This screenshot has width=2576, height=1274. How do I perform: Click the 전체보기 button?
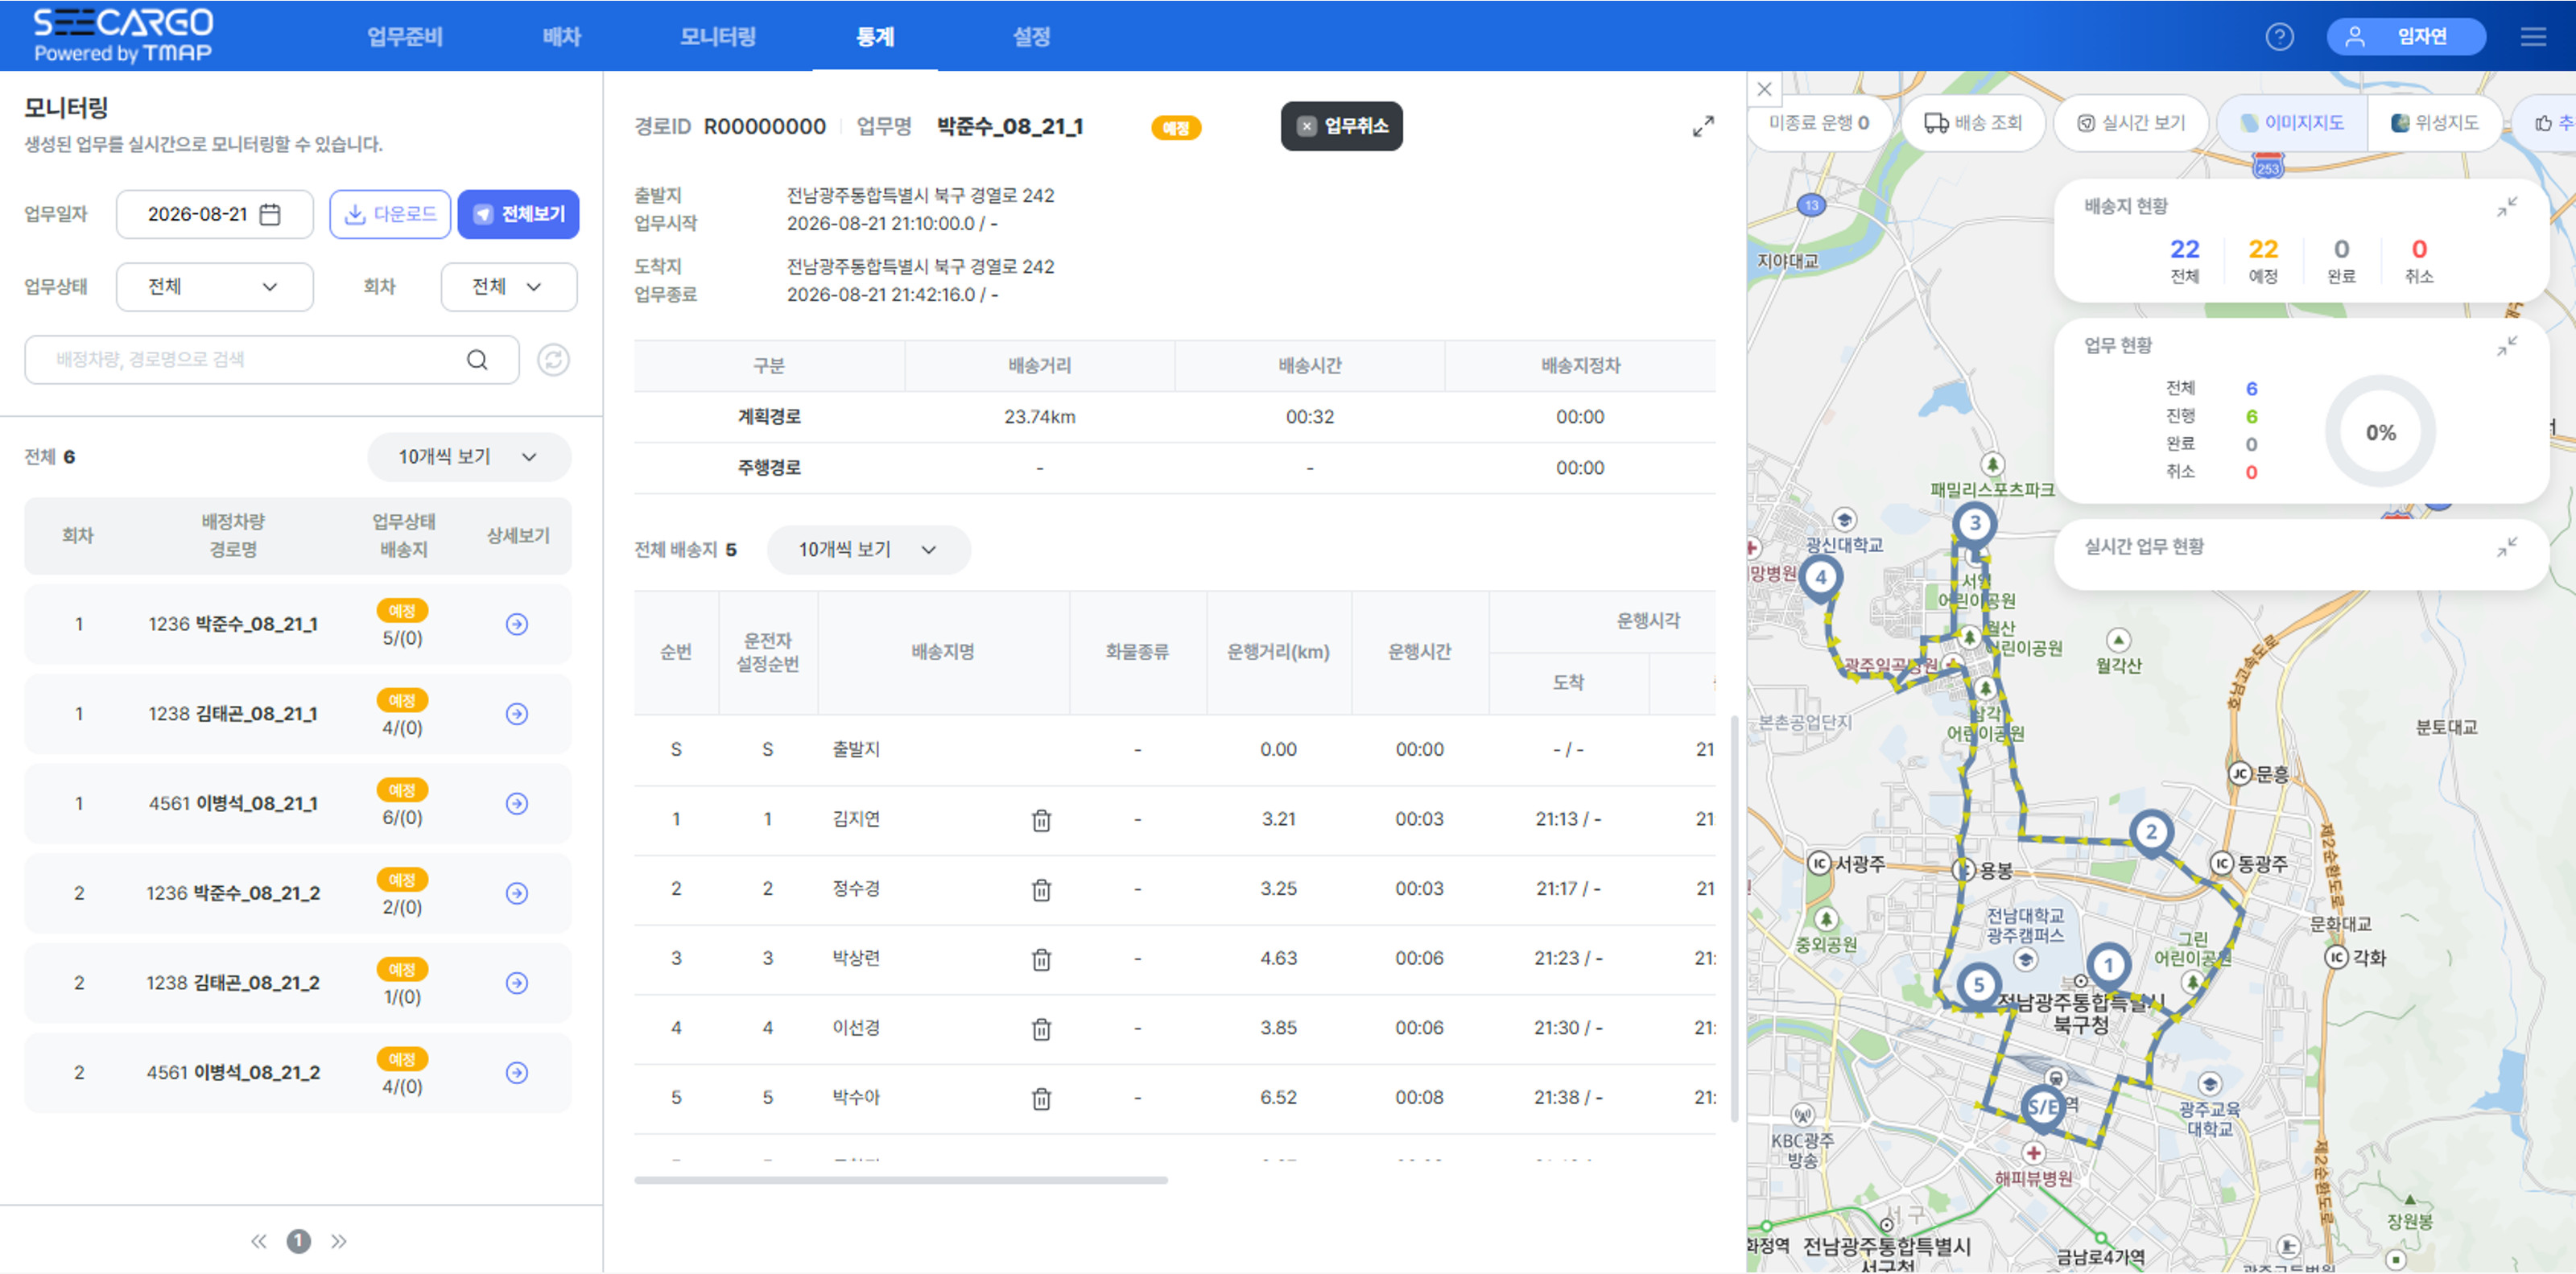point(518,214)
